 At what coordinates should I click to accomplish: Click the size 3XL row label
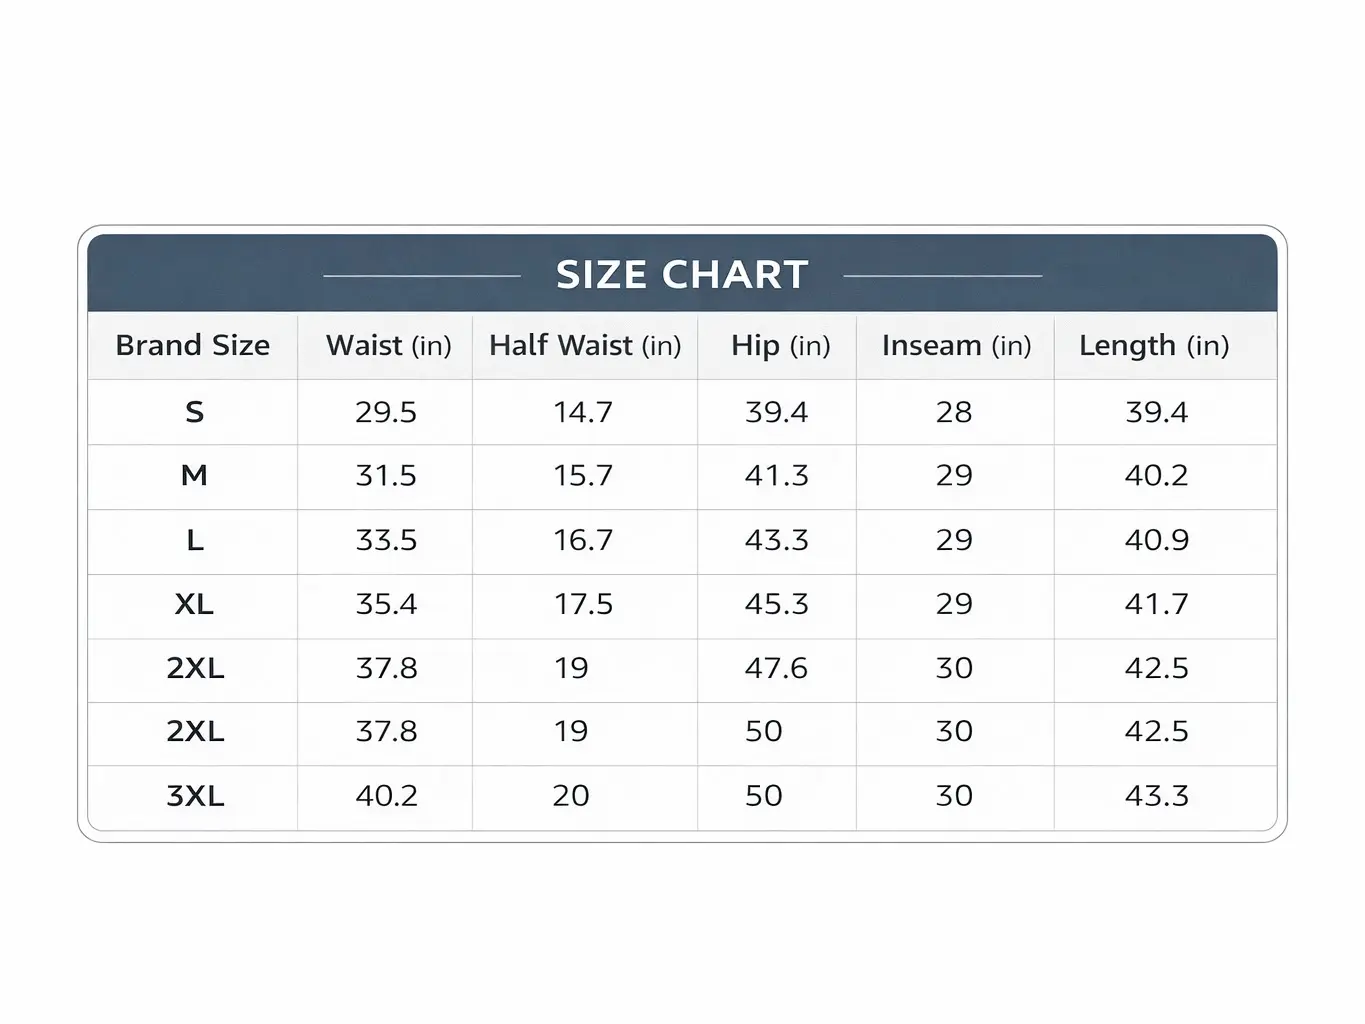pyautogui.click(x=195, y=796)
